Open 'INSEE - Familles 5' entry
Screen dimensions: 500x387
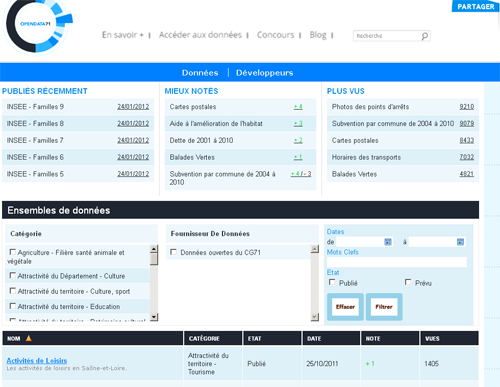click(x=35, y=174)
